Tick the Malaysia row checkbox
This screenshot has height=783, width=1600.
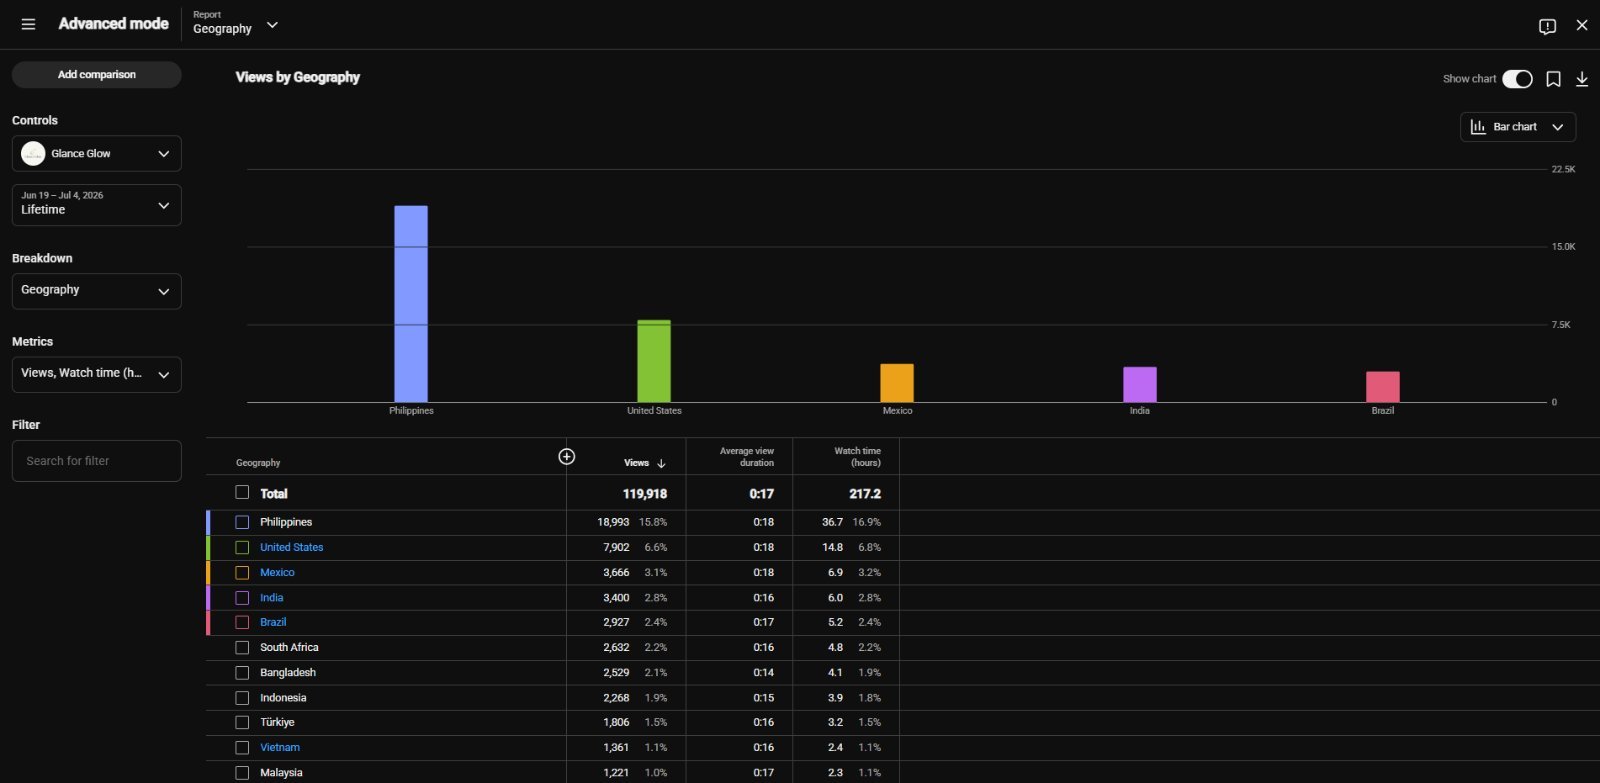pos(242,772)
